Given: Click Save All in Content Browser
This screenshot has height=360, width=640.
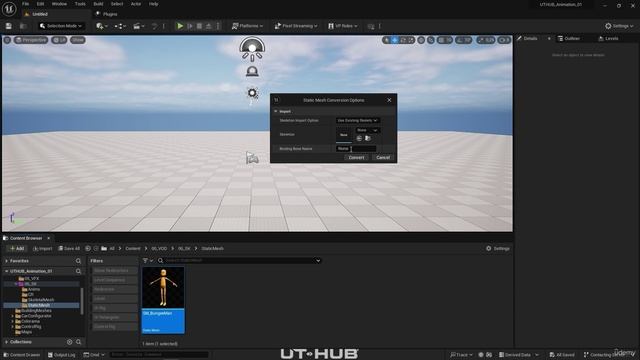Looking at the screenshot, I should coord(69,249).
